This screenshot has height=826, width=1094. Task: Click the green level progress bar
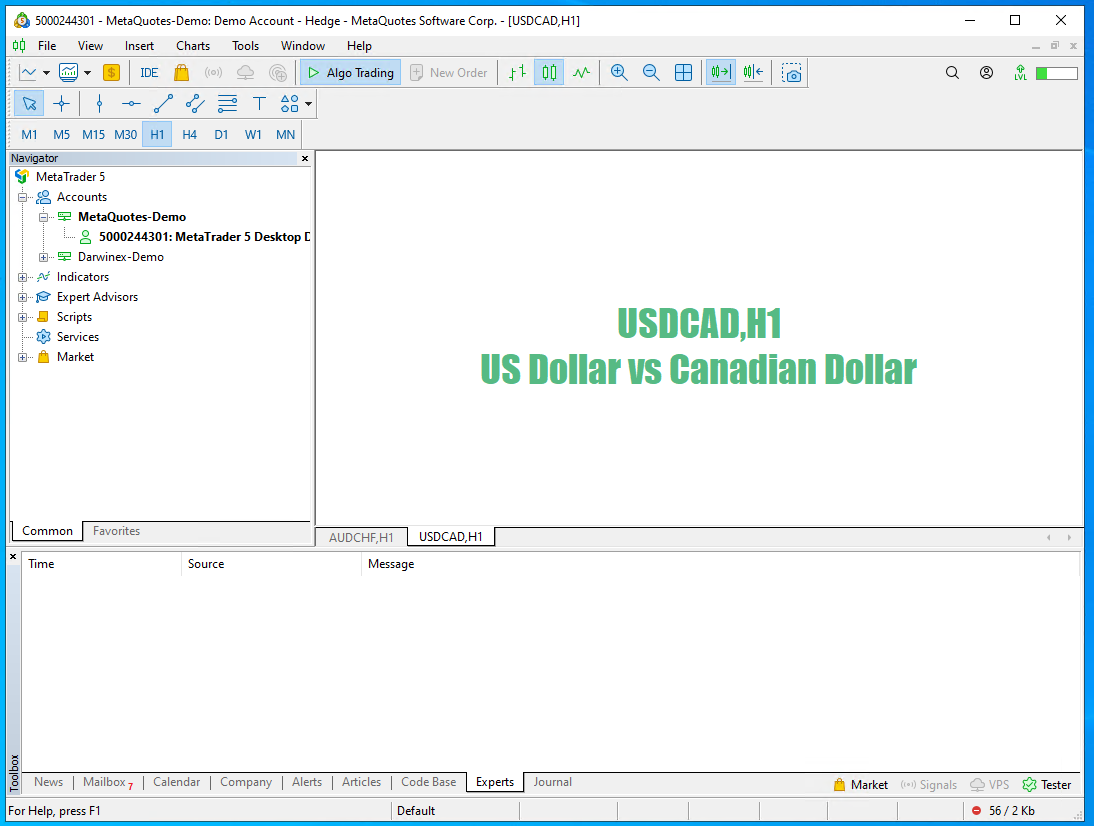(x=1056, y=73)
